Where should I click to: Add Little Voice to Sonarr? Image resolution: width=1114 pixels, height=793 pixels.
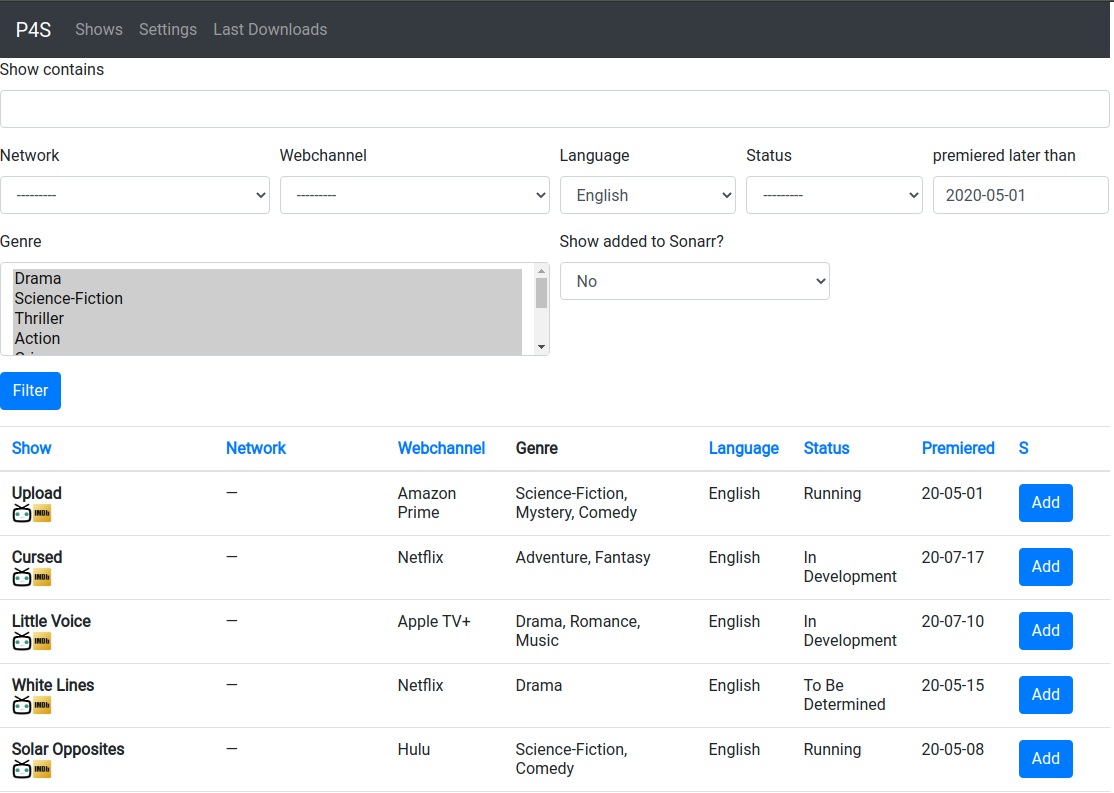[1046, 631]
